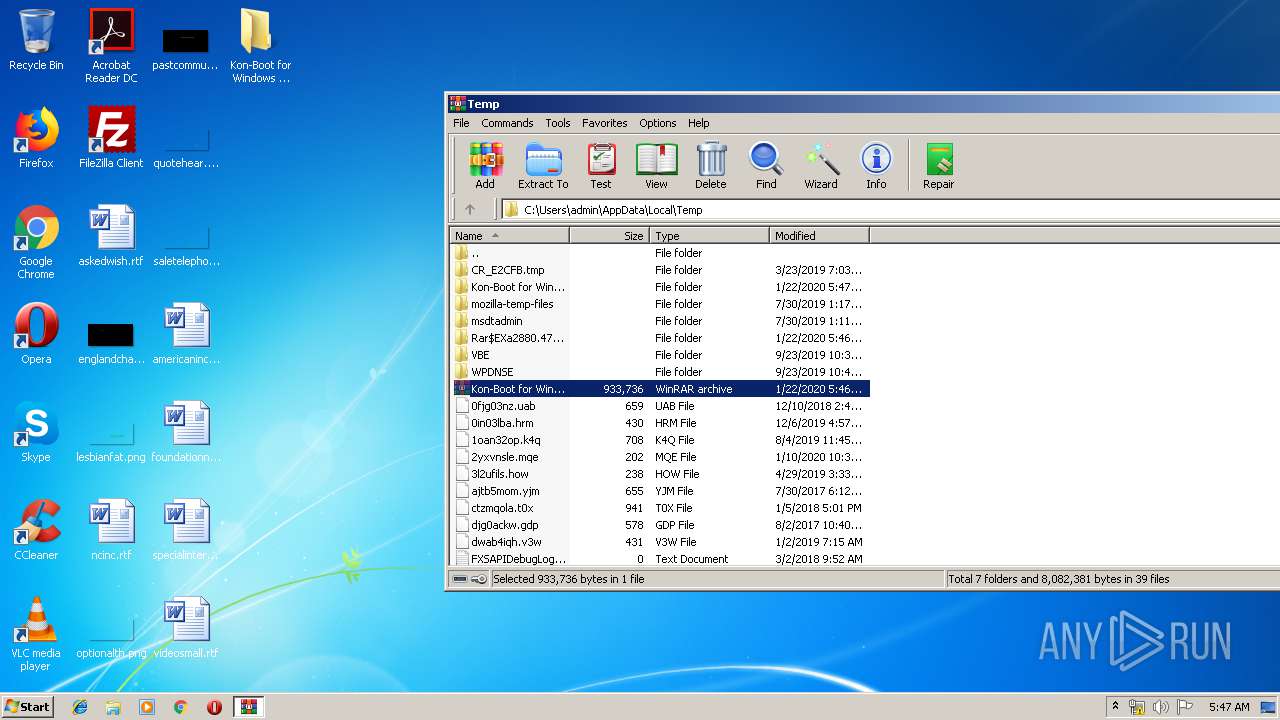Click WinRAR taskbar button
This screenshot has width=1280, height=720.
(248, 707)
